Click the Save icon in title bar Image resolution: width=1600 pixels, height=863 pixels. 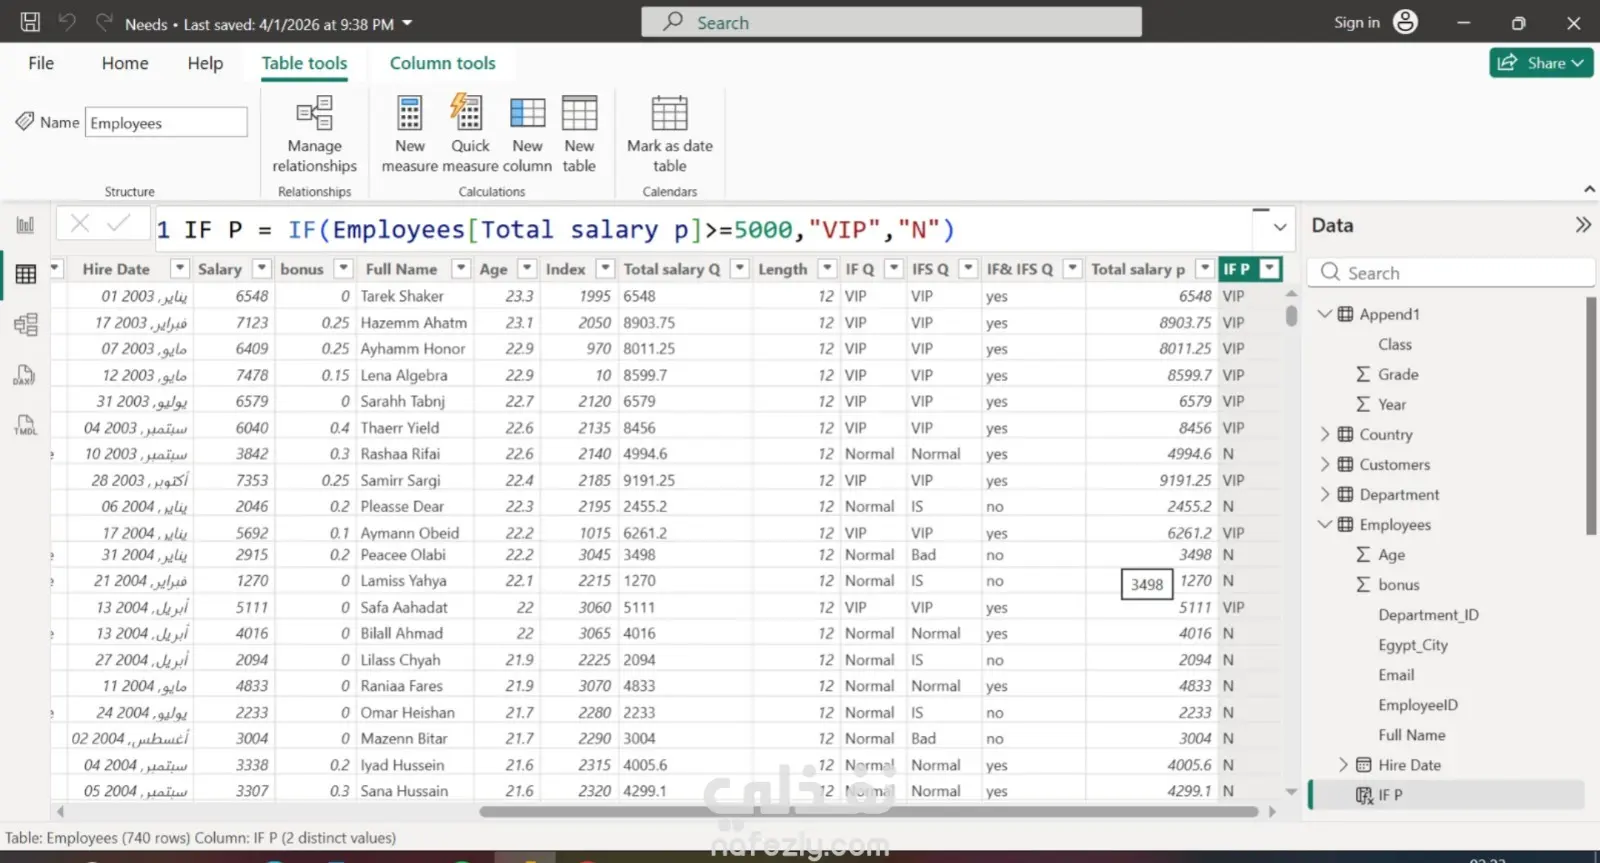pyautogui.click(x=30, y=22)
